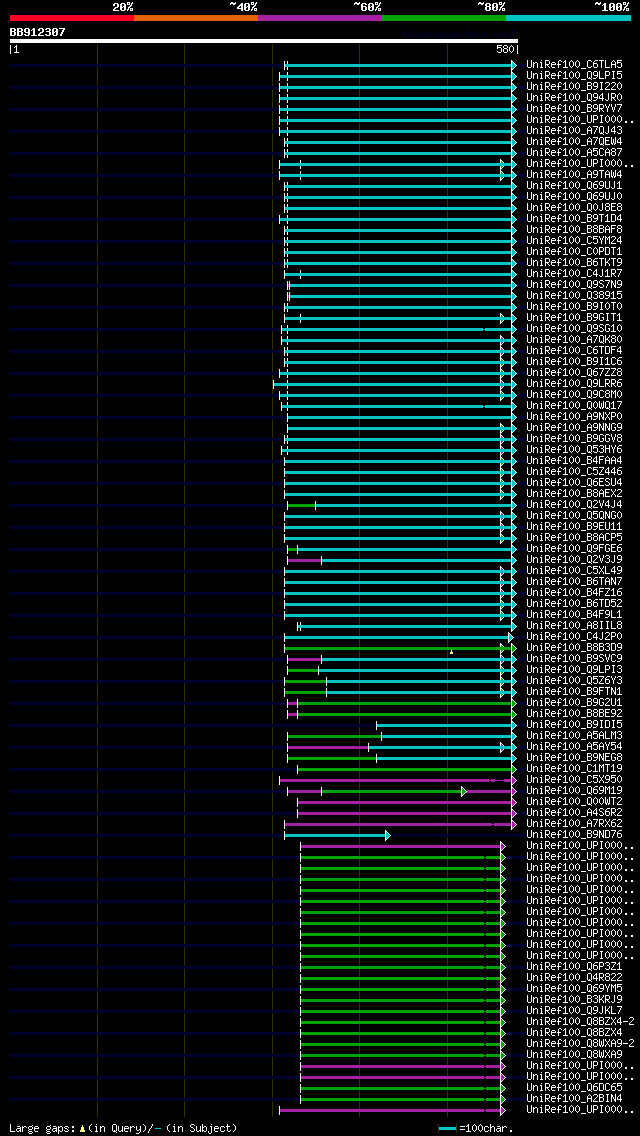Select the UniRef100_Q5Z6Y3 label
This screenshot has height=1136, width=640.
[x=574, y=681]
